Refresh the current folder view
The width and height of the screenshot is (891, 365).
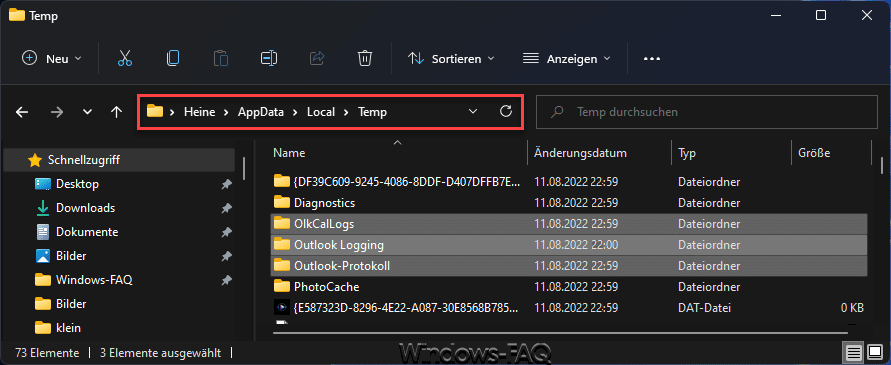tap(506, 111)
